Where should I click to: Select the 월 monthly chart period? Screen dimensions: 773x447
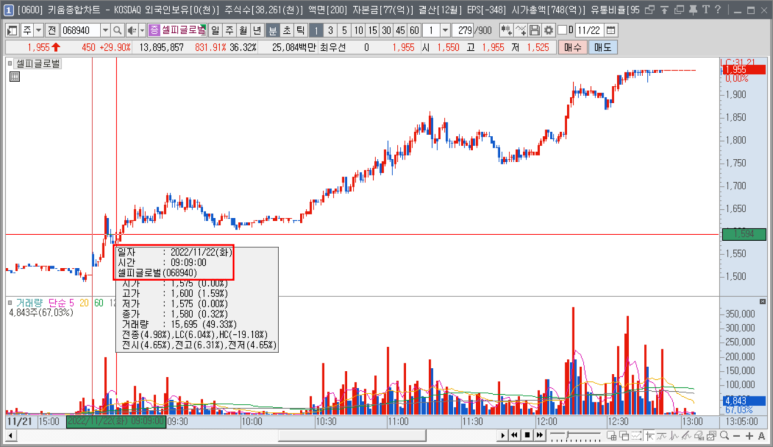click(x=243, y=31)
